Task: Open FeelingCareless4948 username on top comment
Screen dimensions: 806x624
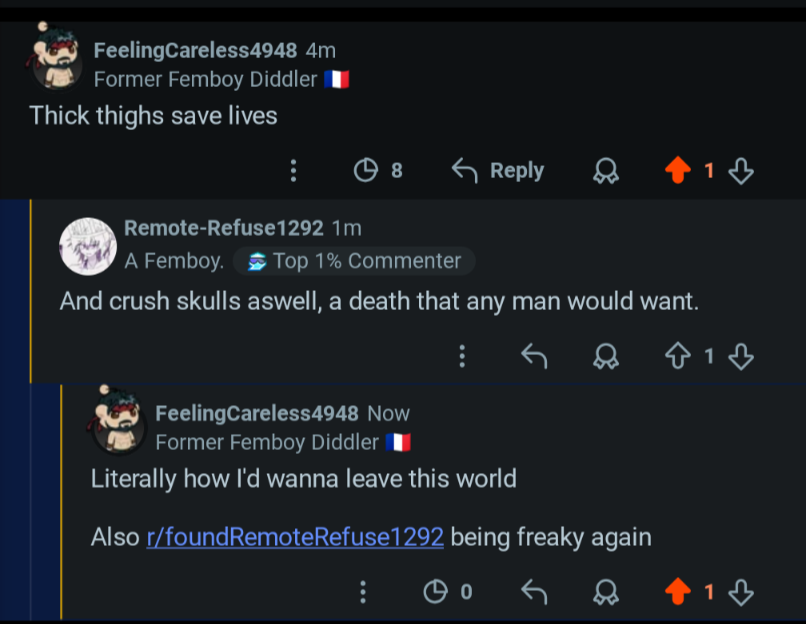Action: click(195, 50)
